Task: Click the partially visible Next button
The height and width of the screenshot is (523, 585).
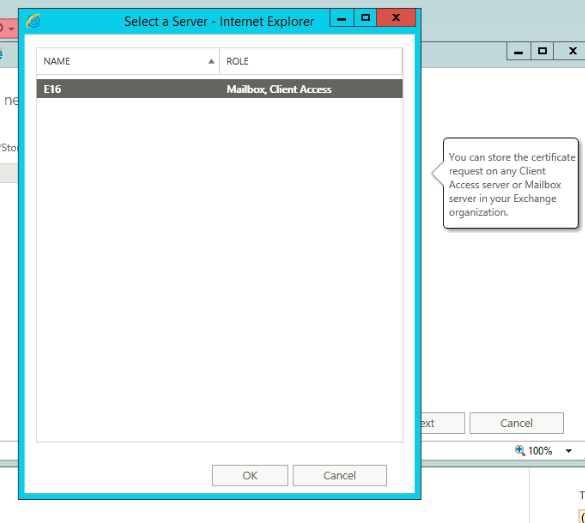Action: click(443, 423)
